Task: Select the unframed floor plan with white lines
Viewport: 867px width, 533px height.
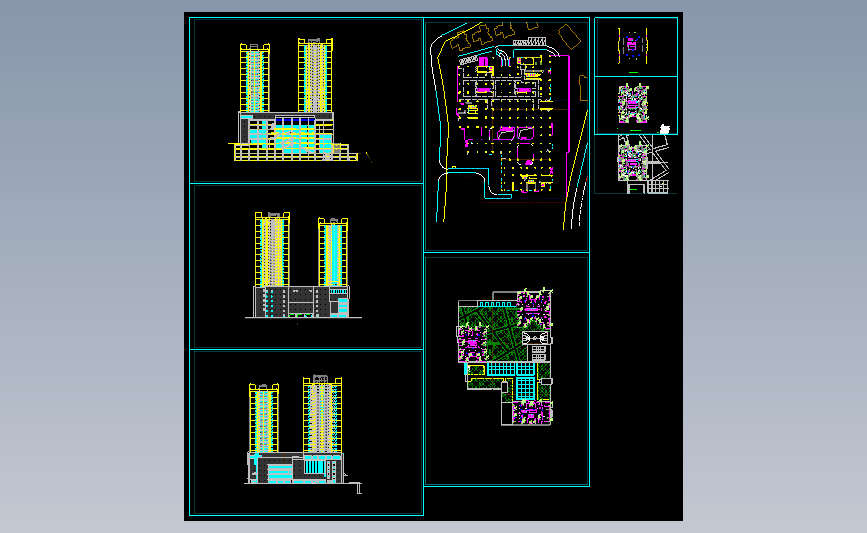Action: tap(644, 164)
